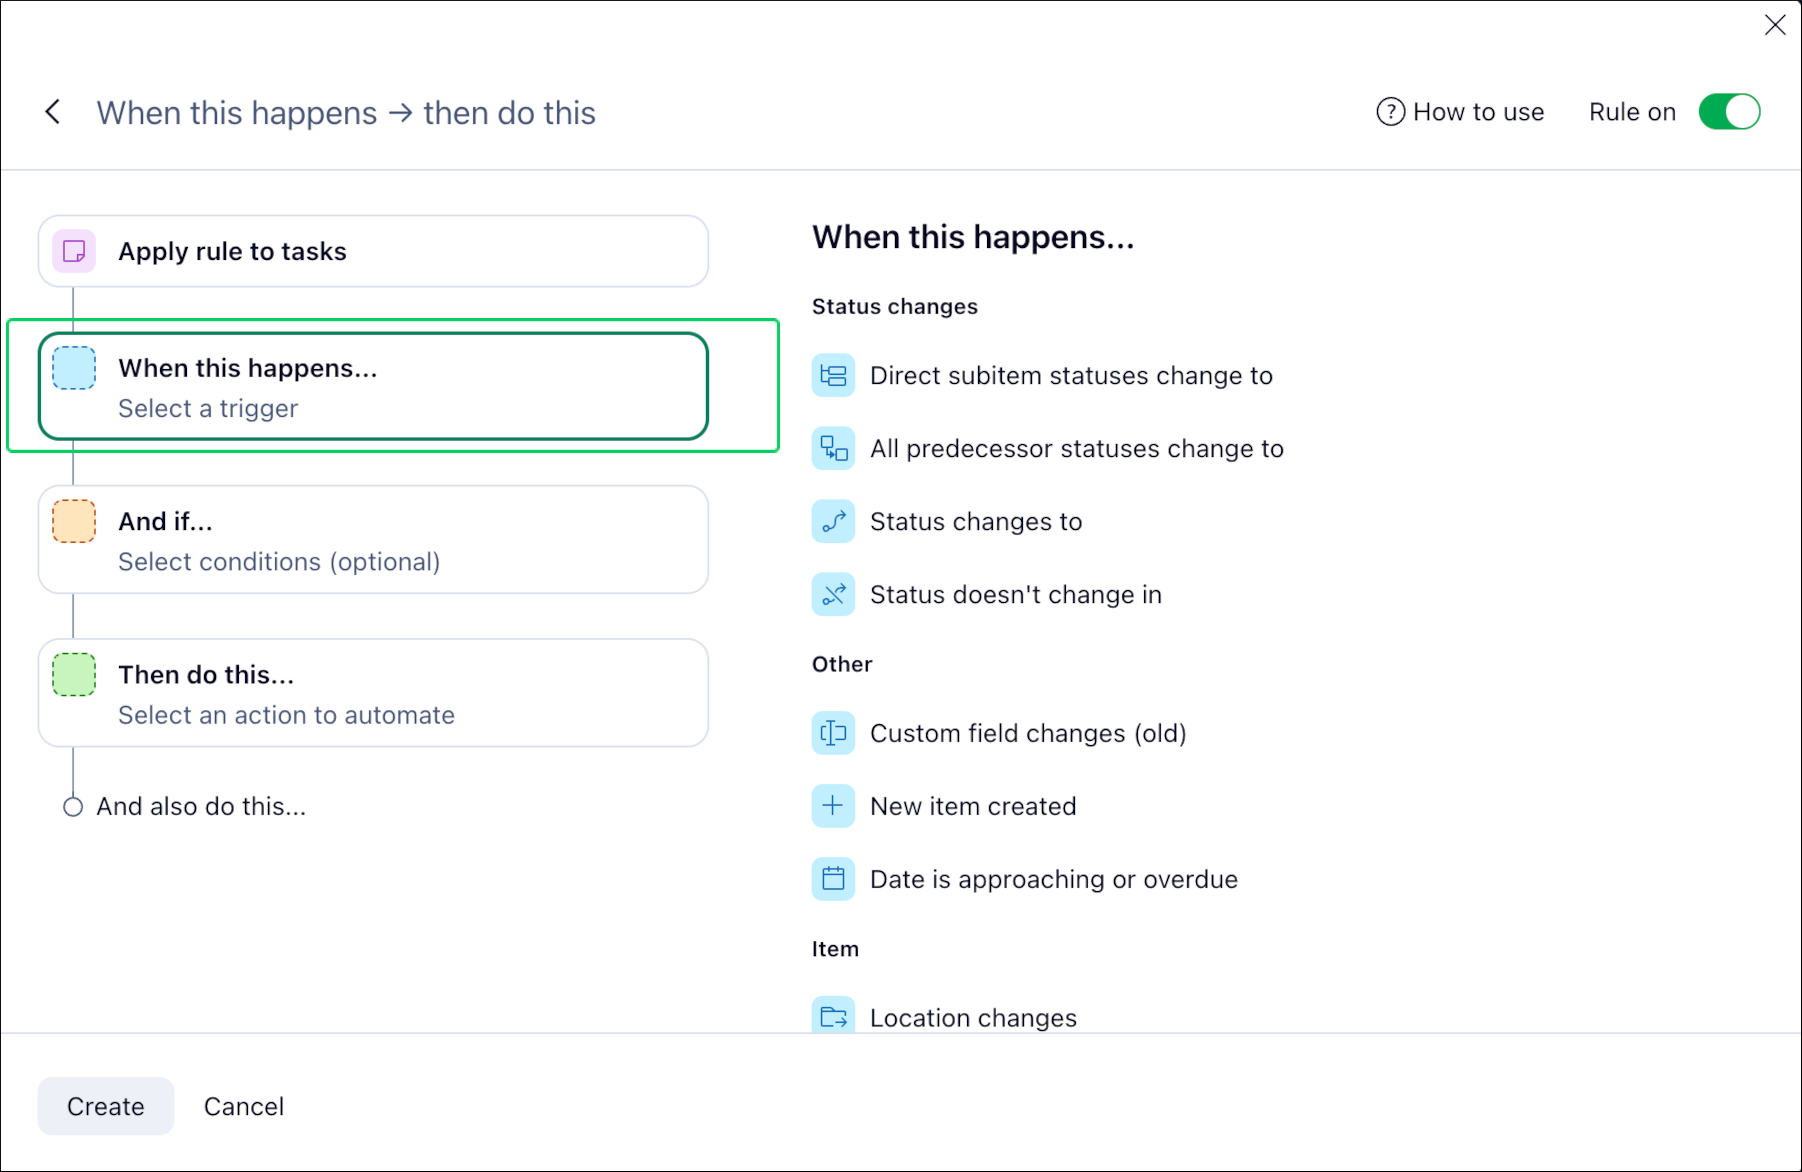This screenshot has height=1172, width=1802.
Task: Toggle the Rule on switch
Action: click(x=1729, y=112)
